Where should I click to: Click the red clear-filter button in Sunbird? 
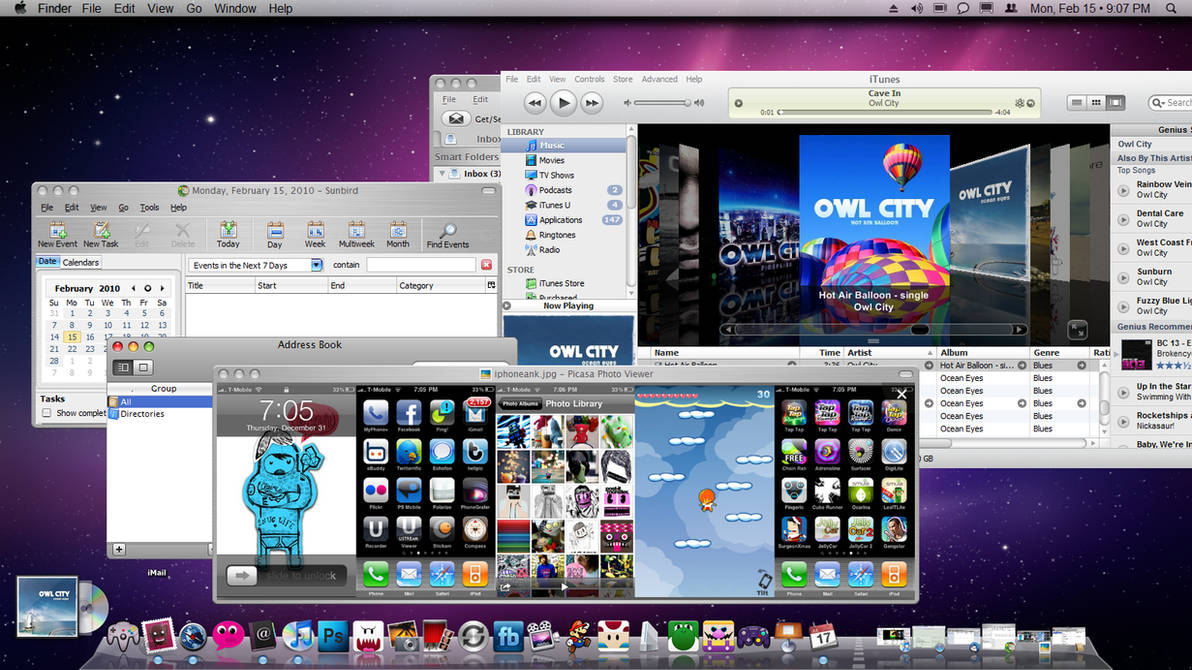point(487,265)
